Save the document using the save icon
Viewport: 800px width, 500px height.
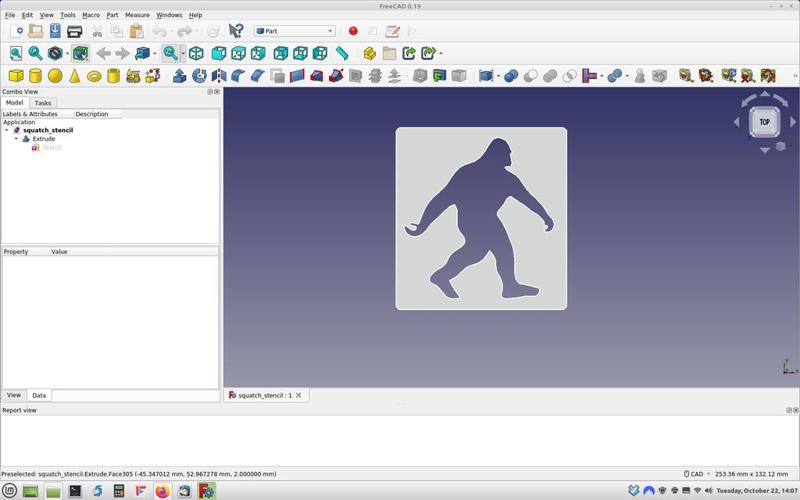55,31
